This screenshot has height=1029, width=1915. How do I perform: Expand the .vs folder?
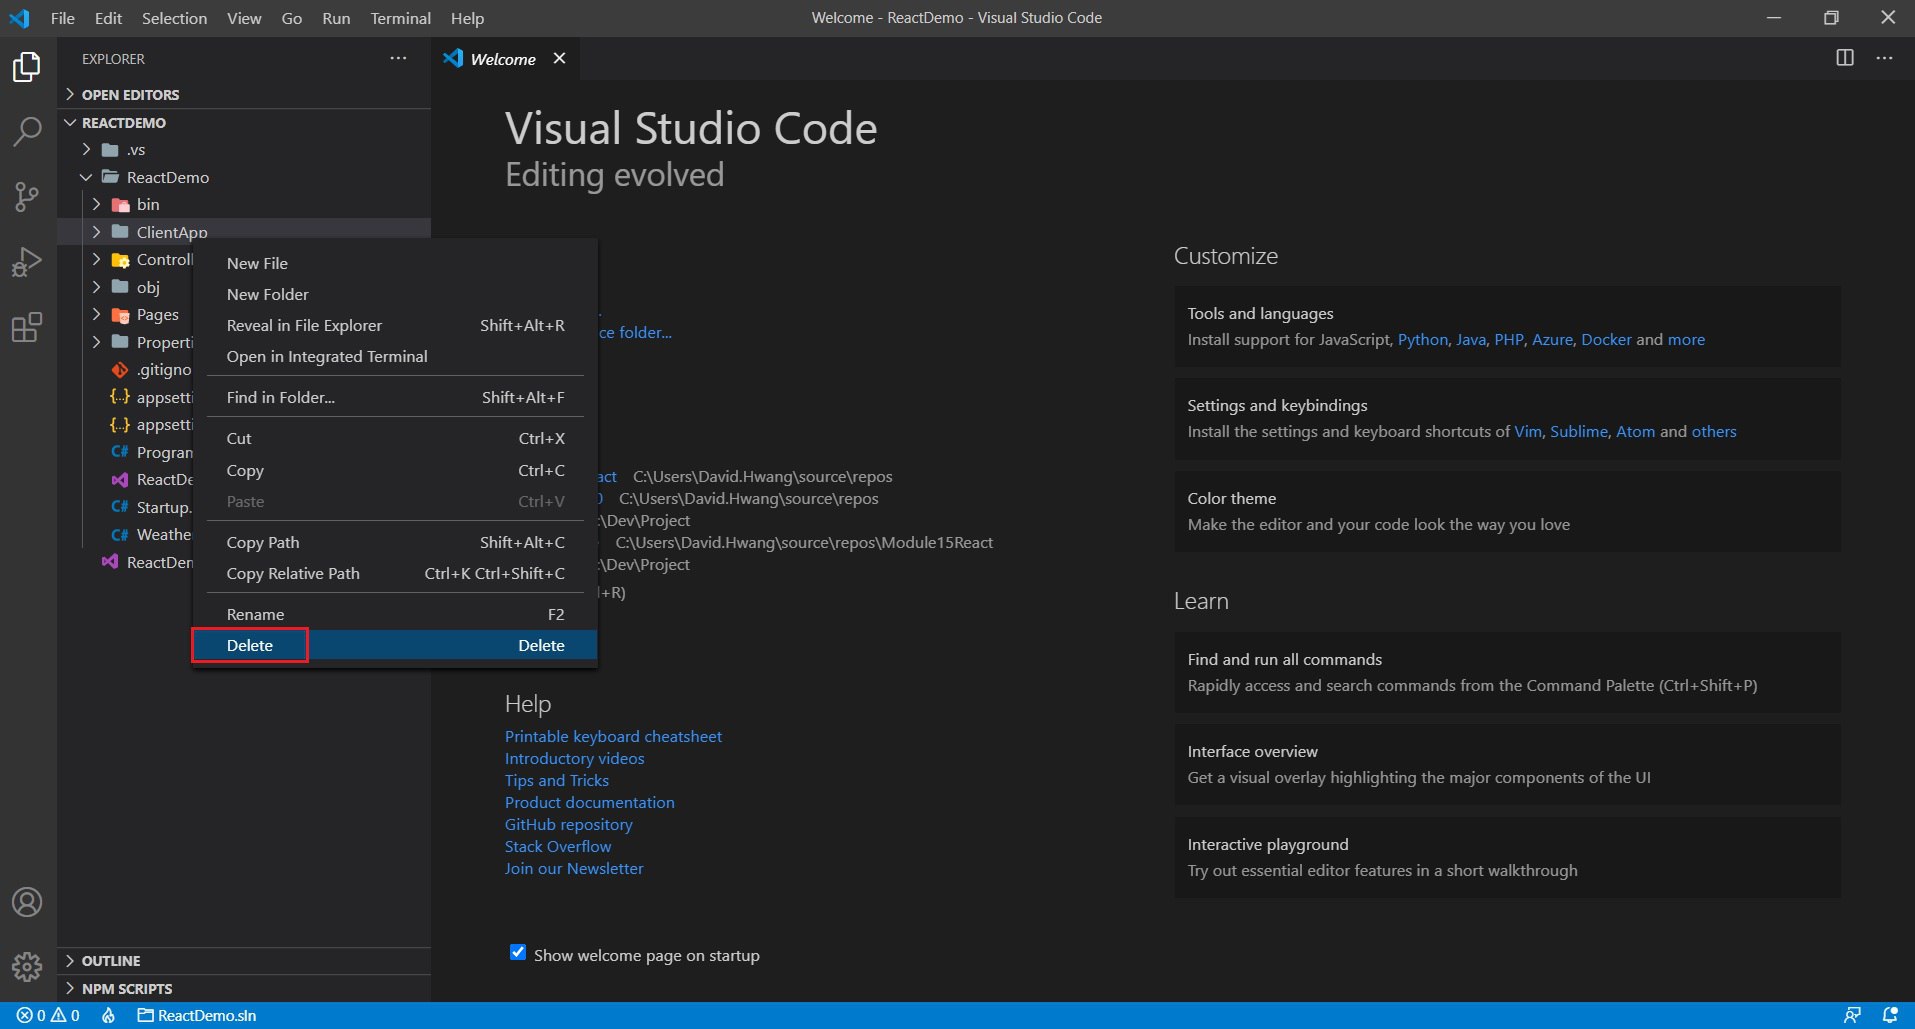[244, 149]
